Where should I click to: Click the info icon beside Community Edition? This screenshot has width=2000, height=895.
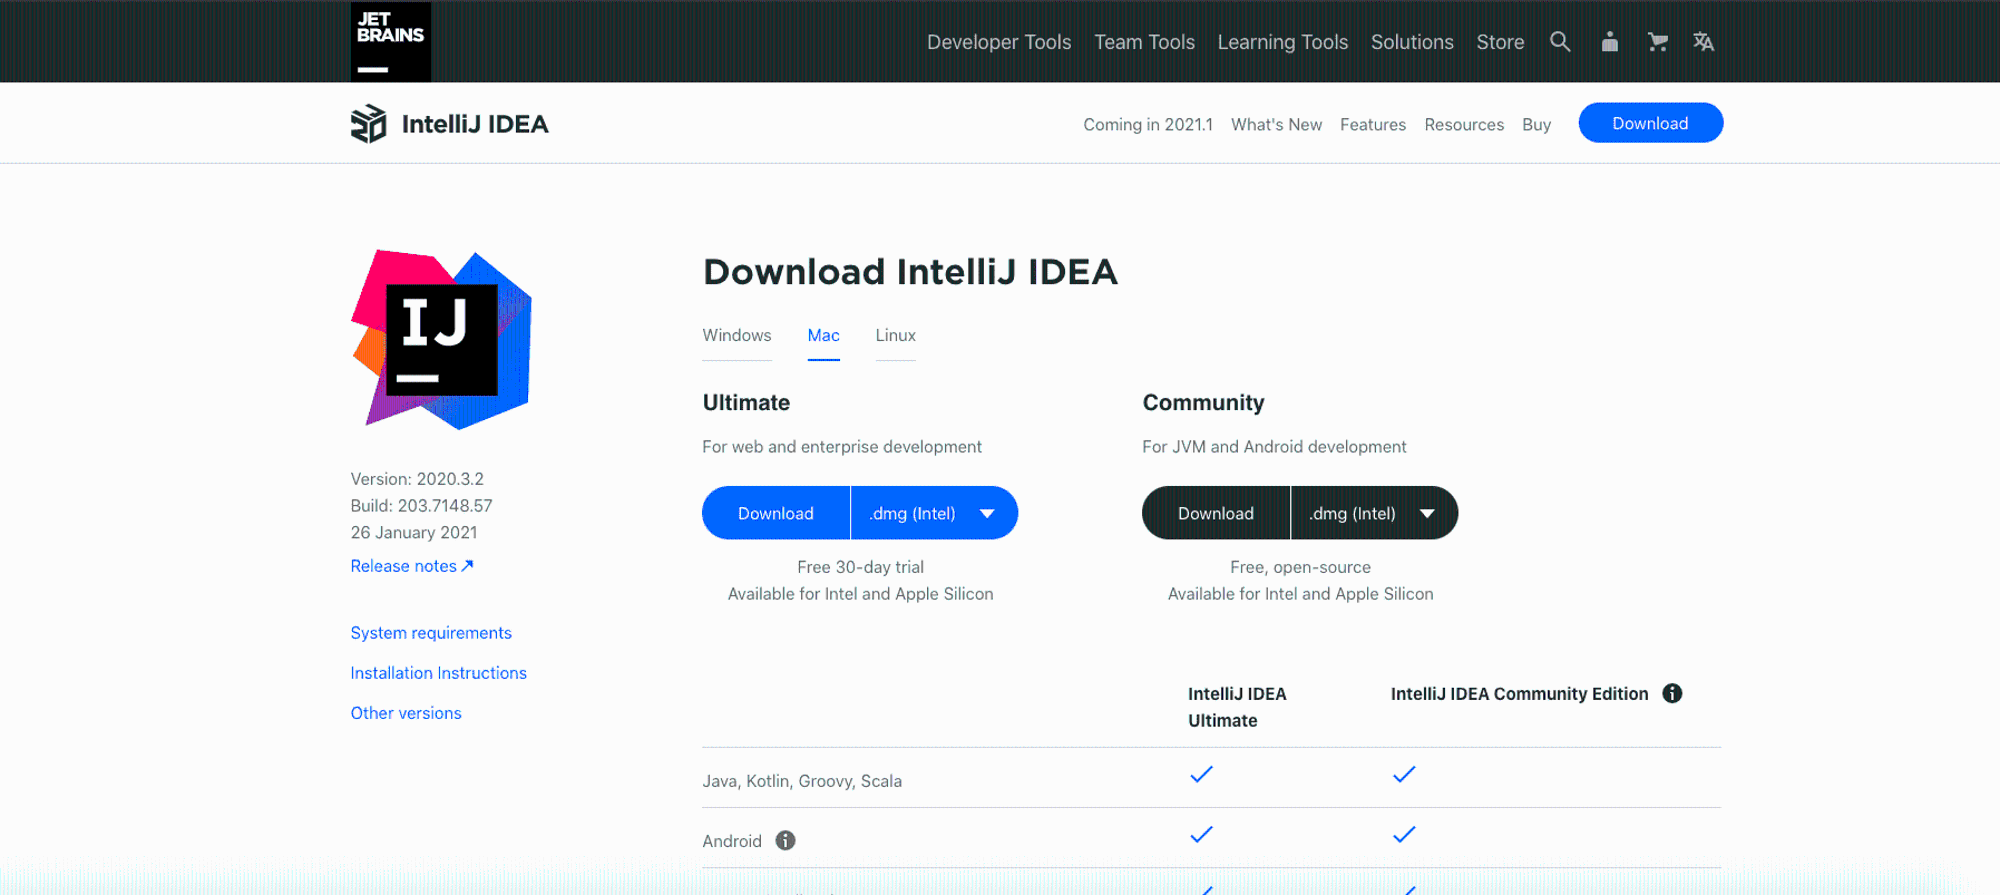[1672, 693]
